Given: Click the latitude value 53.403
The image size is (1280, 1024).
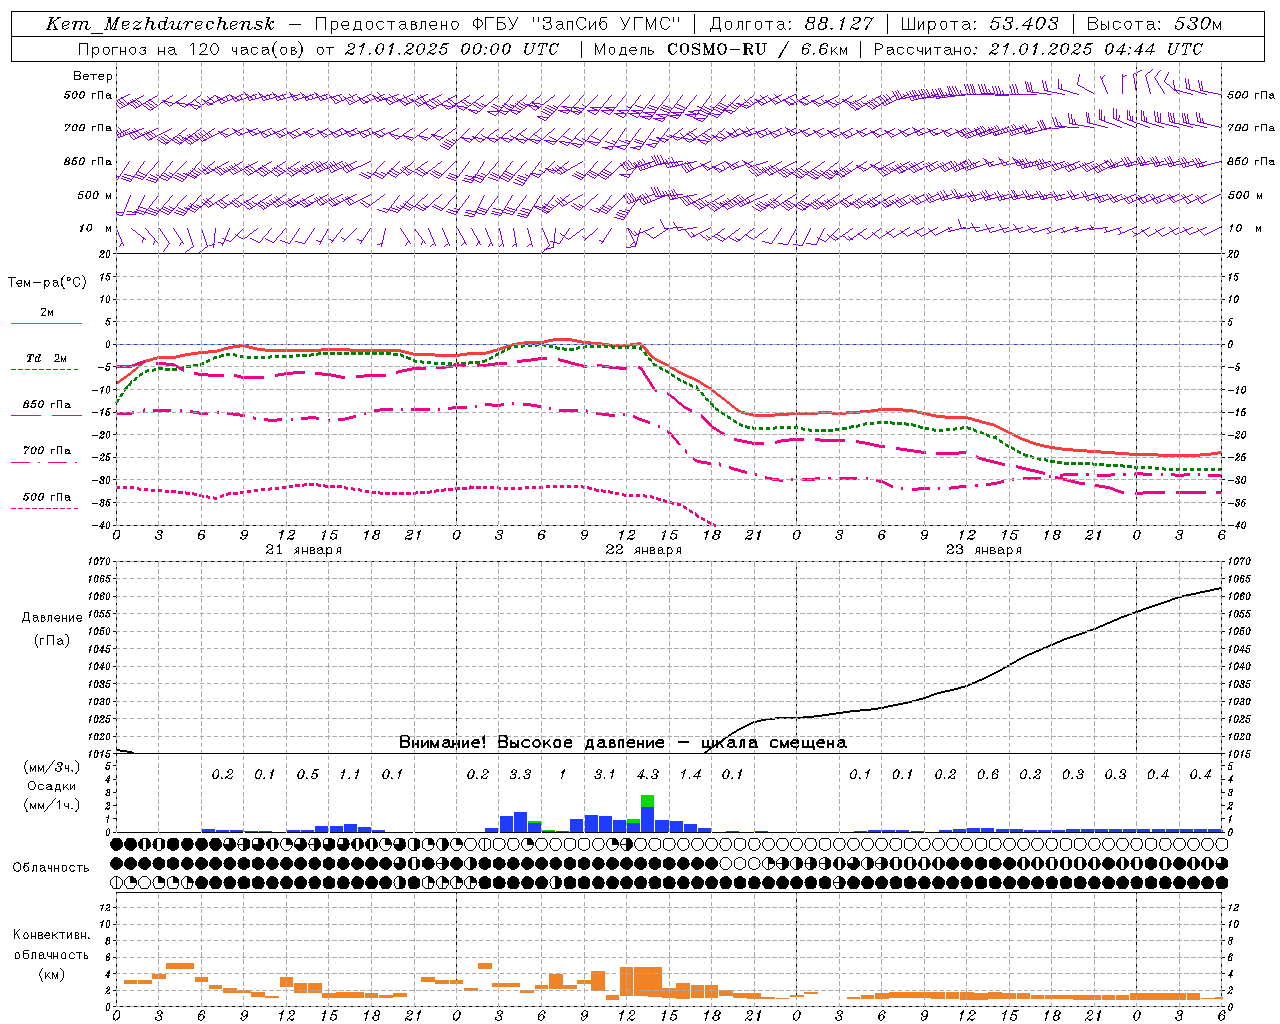Looking at the screenshot, I should [1025, 24].
